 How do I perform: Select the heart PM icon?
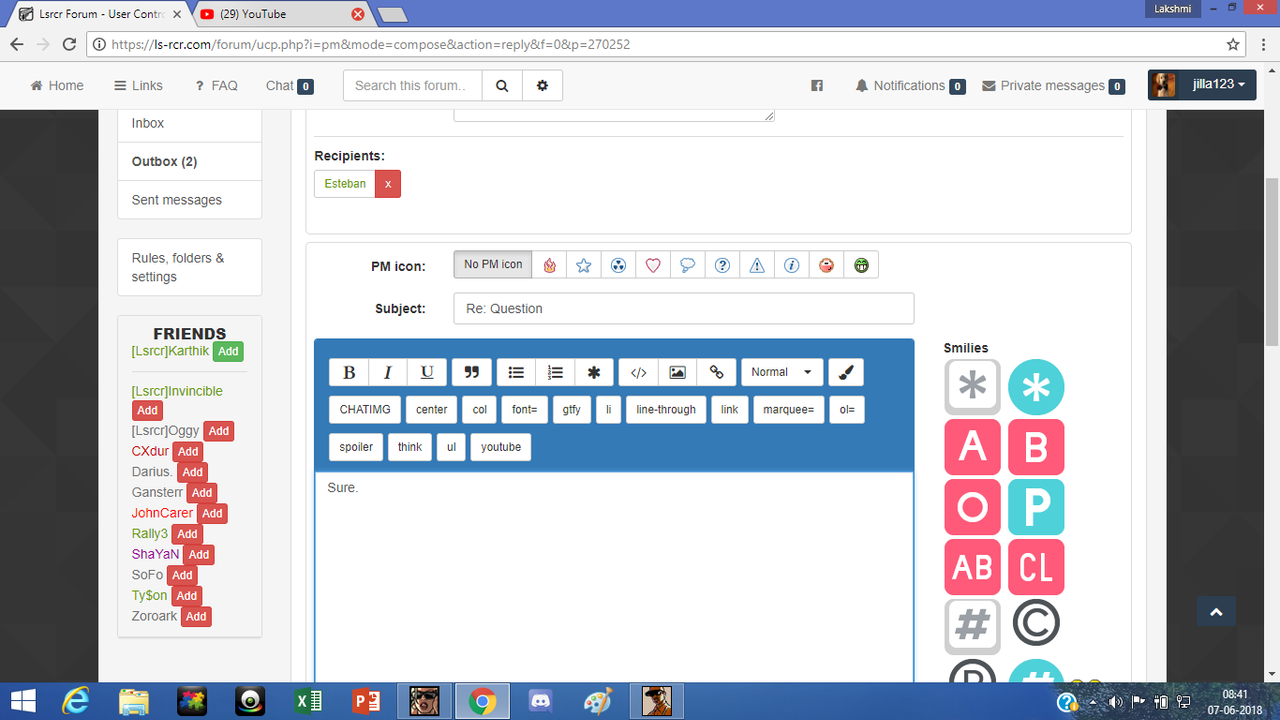653,265
